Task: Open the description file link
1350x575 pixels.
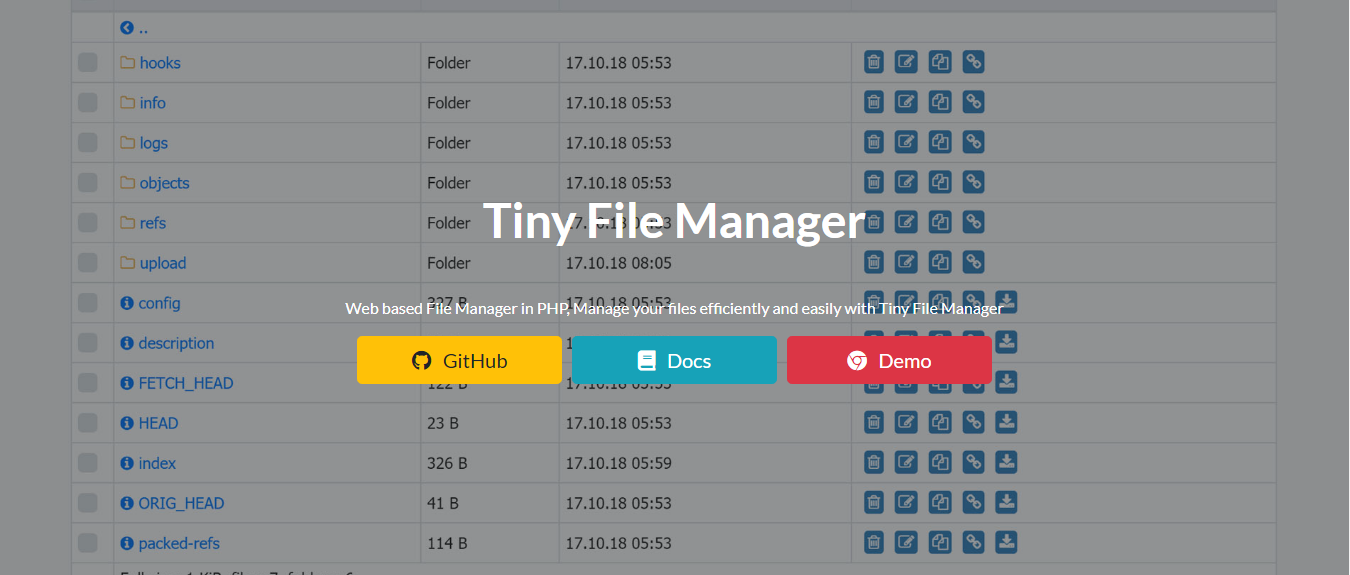Action: point(176,343)
